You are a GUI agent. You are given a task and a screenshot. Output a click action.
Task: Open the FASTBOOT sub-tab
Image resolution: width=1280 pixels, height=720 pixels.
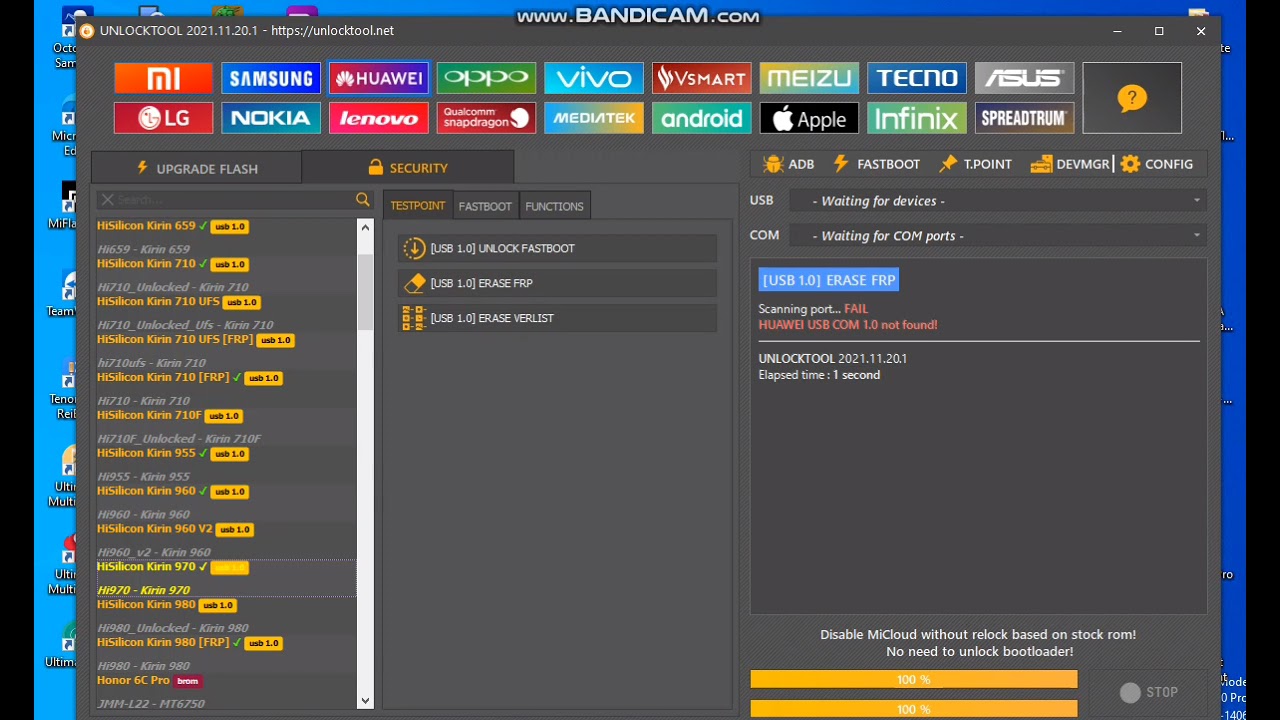(485, 206)
